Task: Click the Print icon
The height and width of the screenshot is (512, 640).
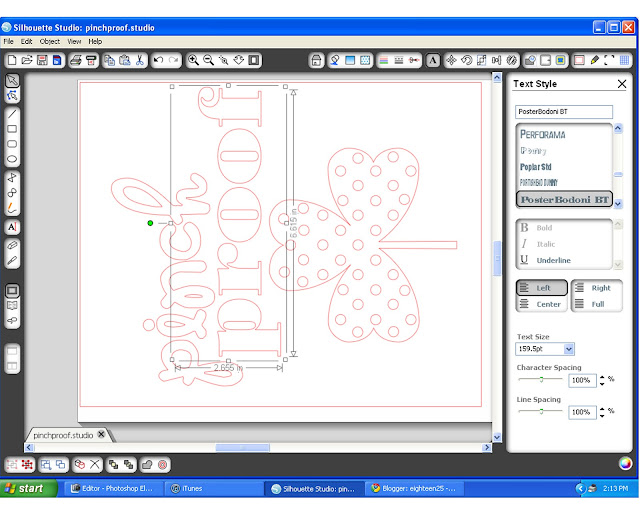Action: click(76, 60)
